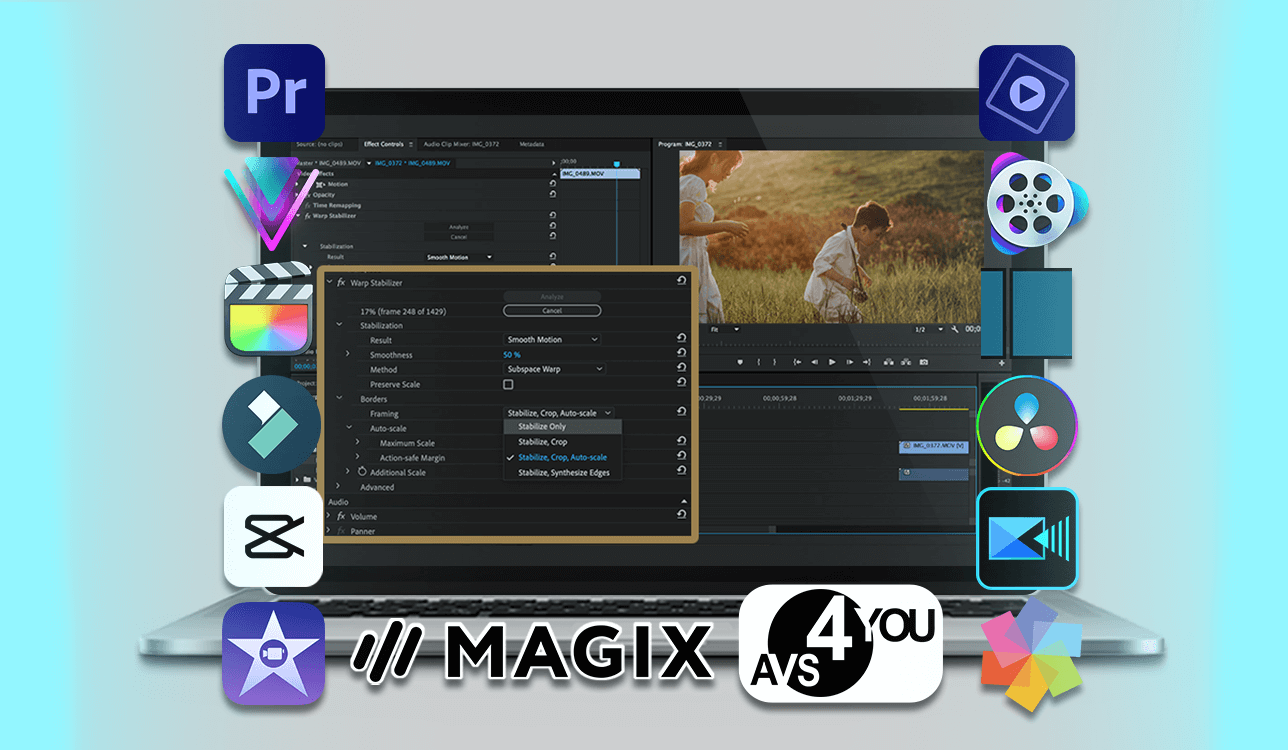Step forward one frame in Program monitor

850,362
